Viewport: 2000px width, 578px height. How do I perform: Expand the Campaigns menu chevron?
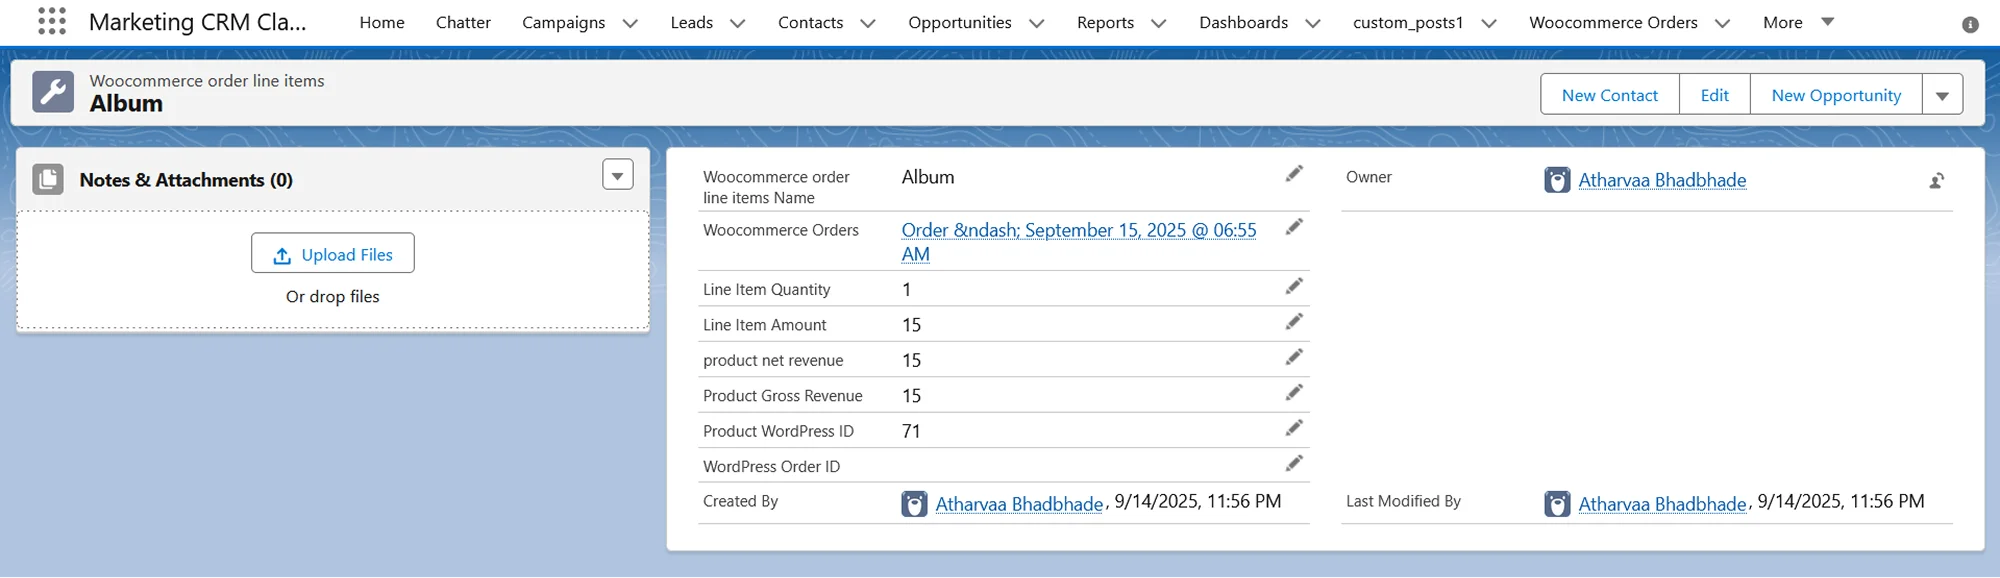coord(630,23)
